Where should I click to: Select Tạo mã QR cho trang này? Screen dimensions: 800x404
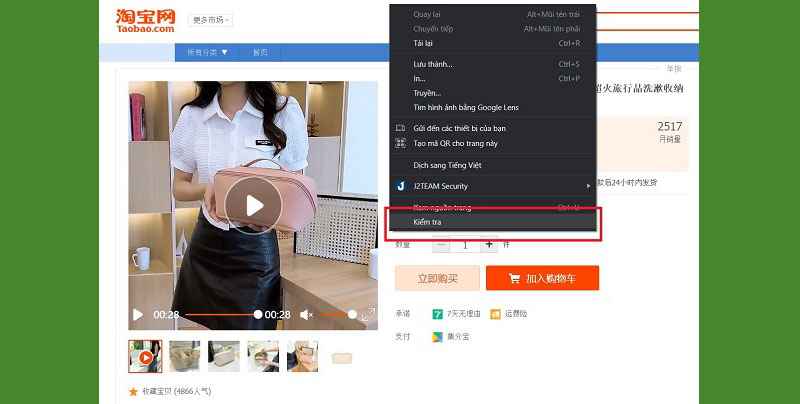click(x=493, y=143)
